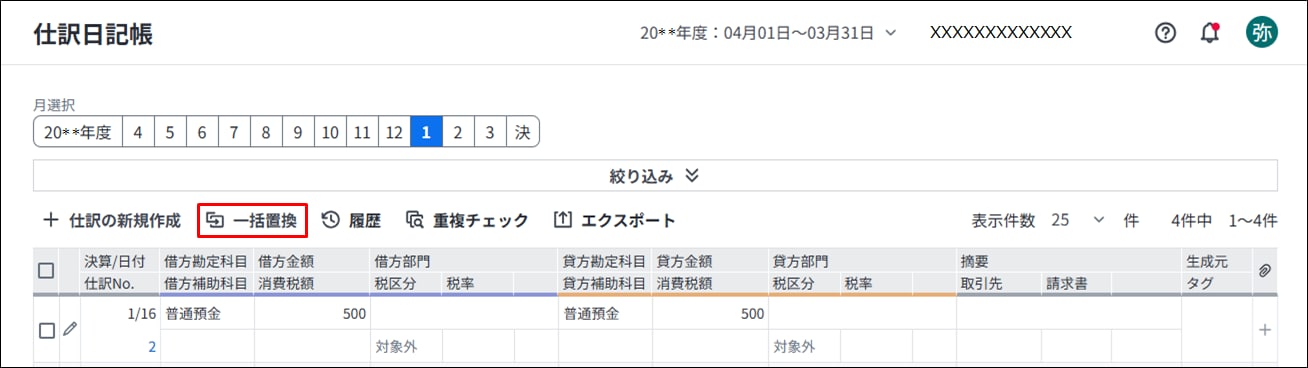1308x368 pixels.
Task: Click the plus icon at the 1/16 row end
Action: pos(1264,329)
